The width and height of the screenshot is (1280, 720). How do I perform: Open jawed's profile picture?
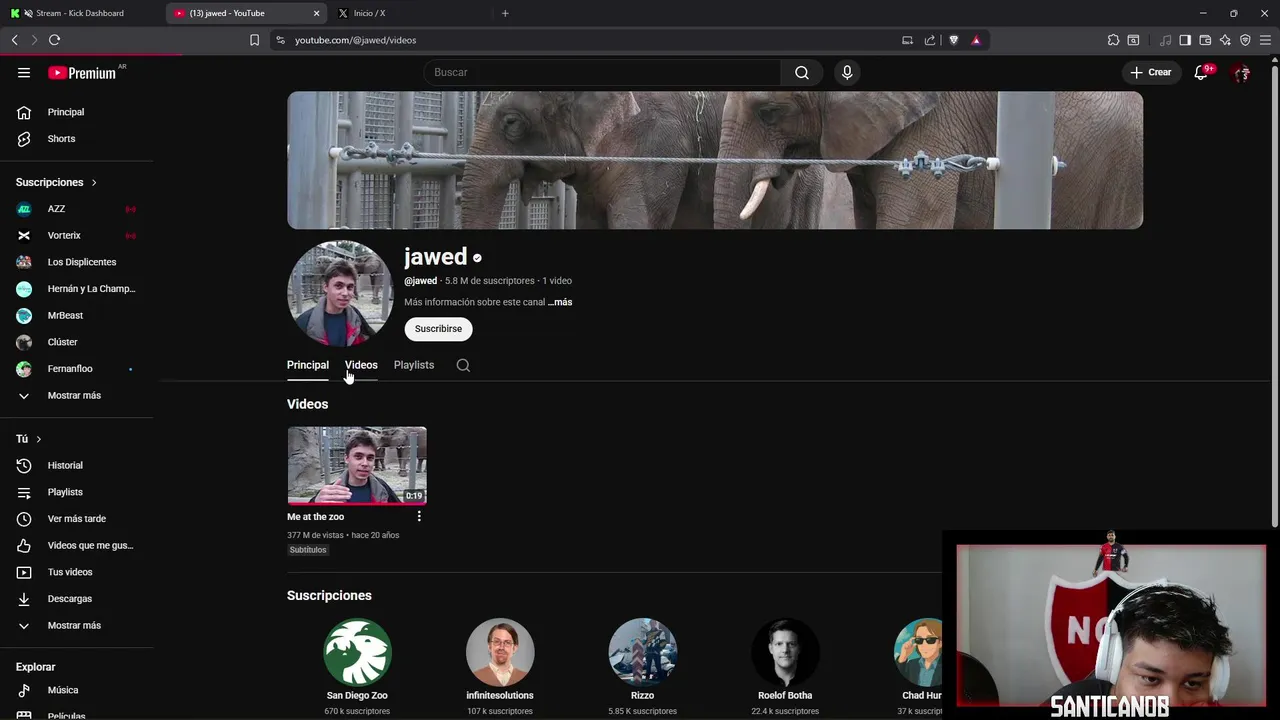pyautogui.click(x=340, y=293)
